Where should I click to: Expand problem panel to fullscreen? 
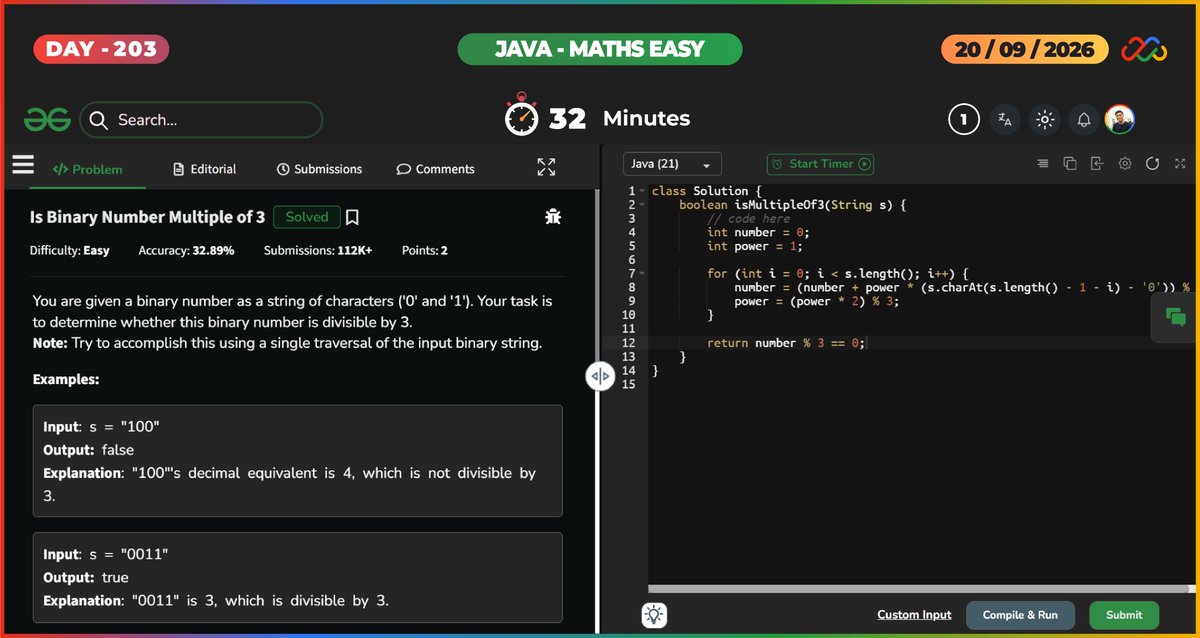click(546, 167)
